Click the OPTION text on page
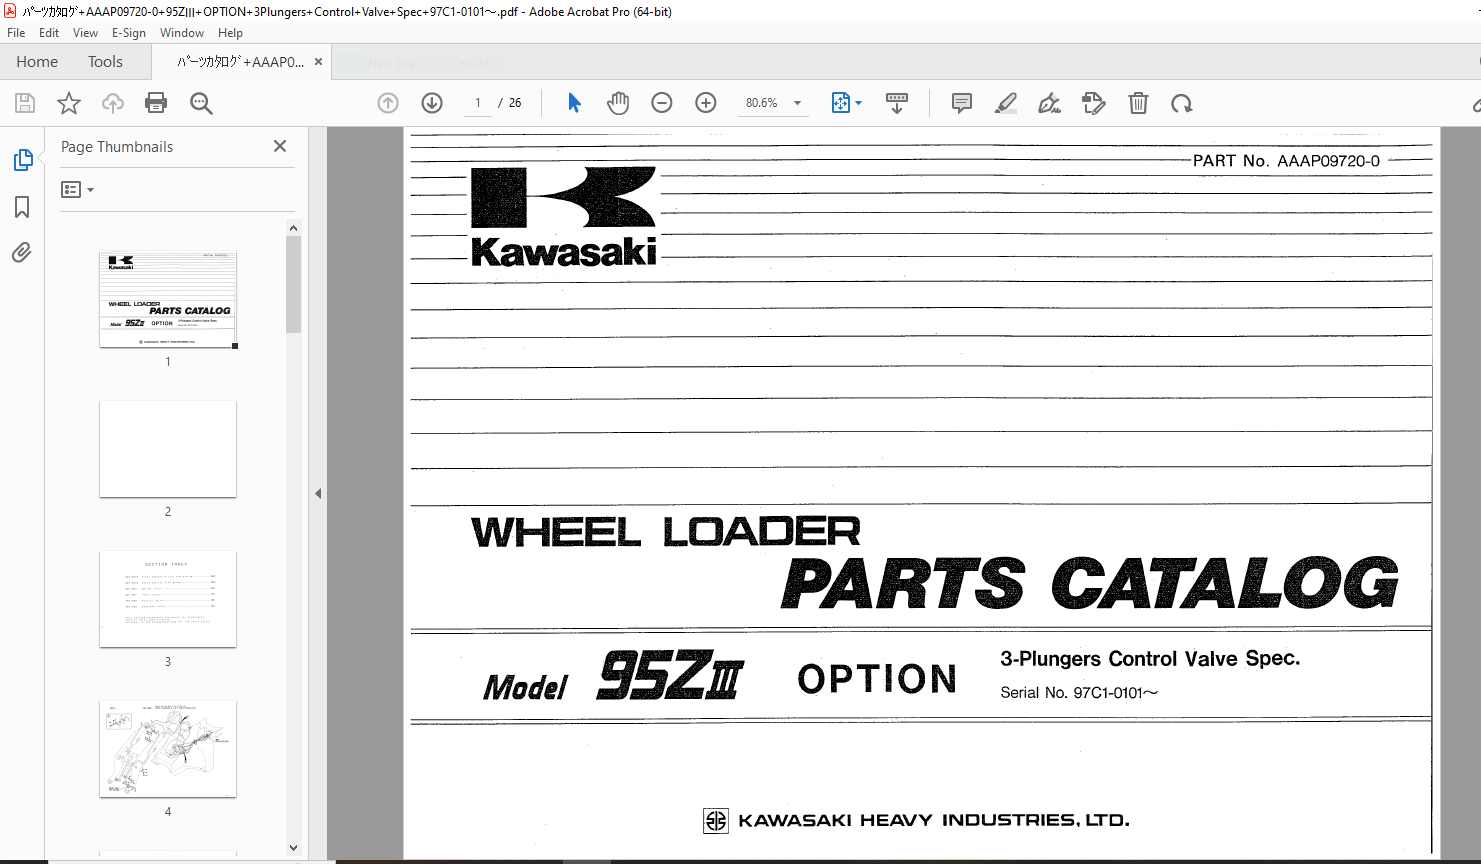1481x864 pixels. [877, 679]
